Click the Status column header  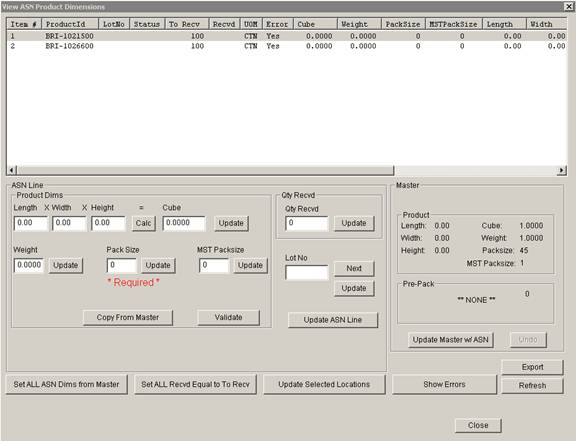(x=147, y=24)
